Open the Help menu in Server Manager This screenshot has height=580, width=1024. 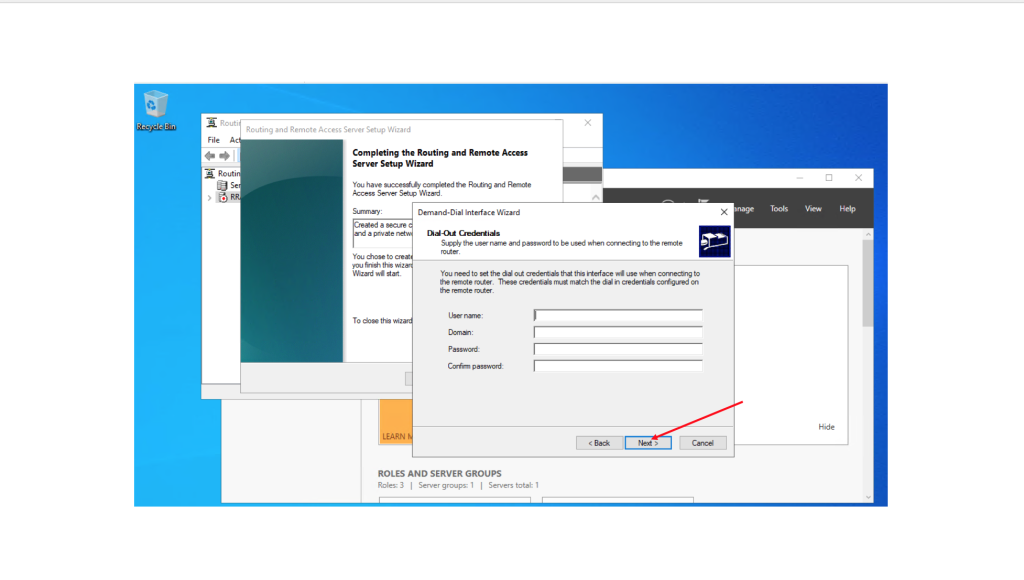[x=847, y=209]
